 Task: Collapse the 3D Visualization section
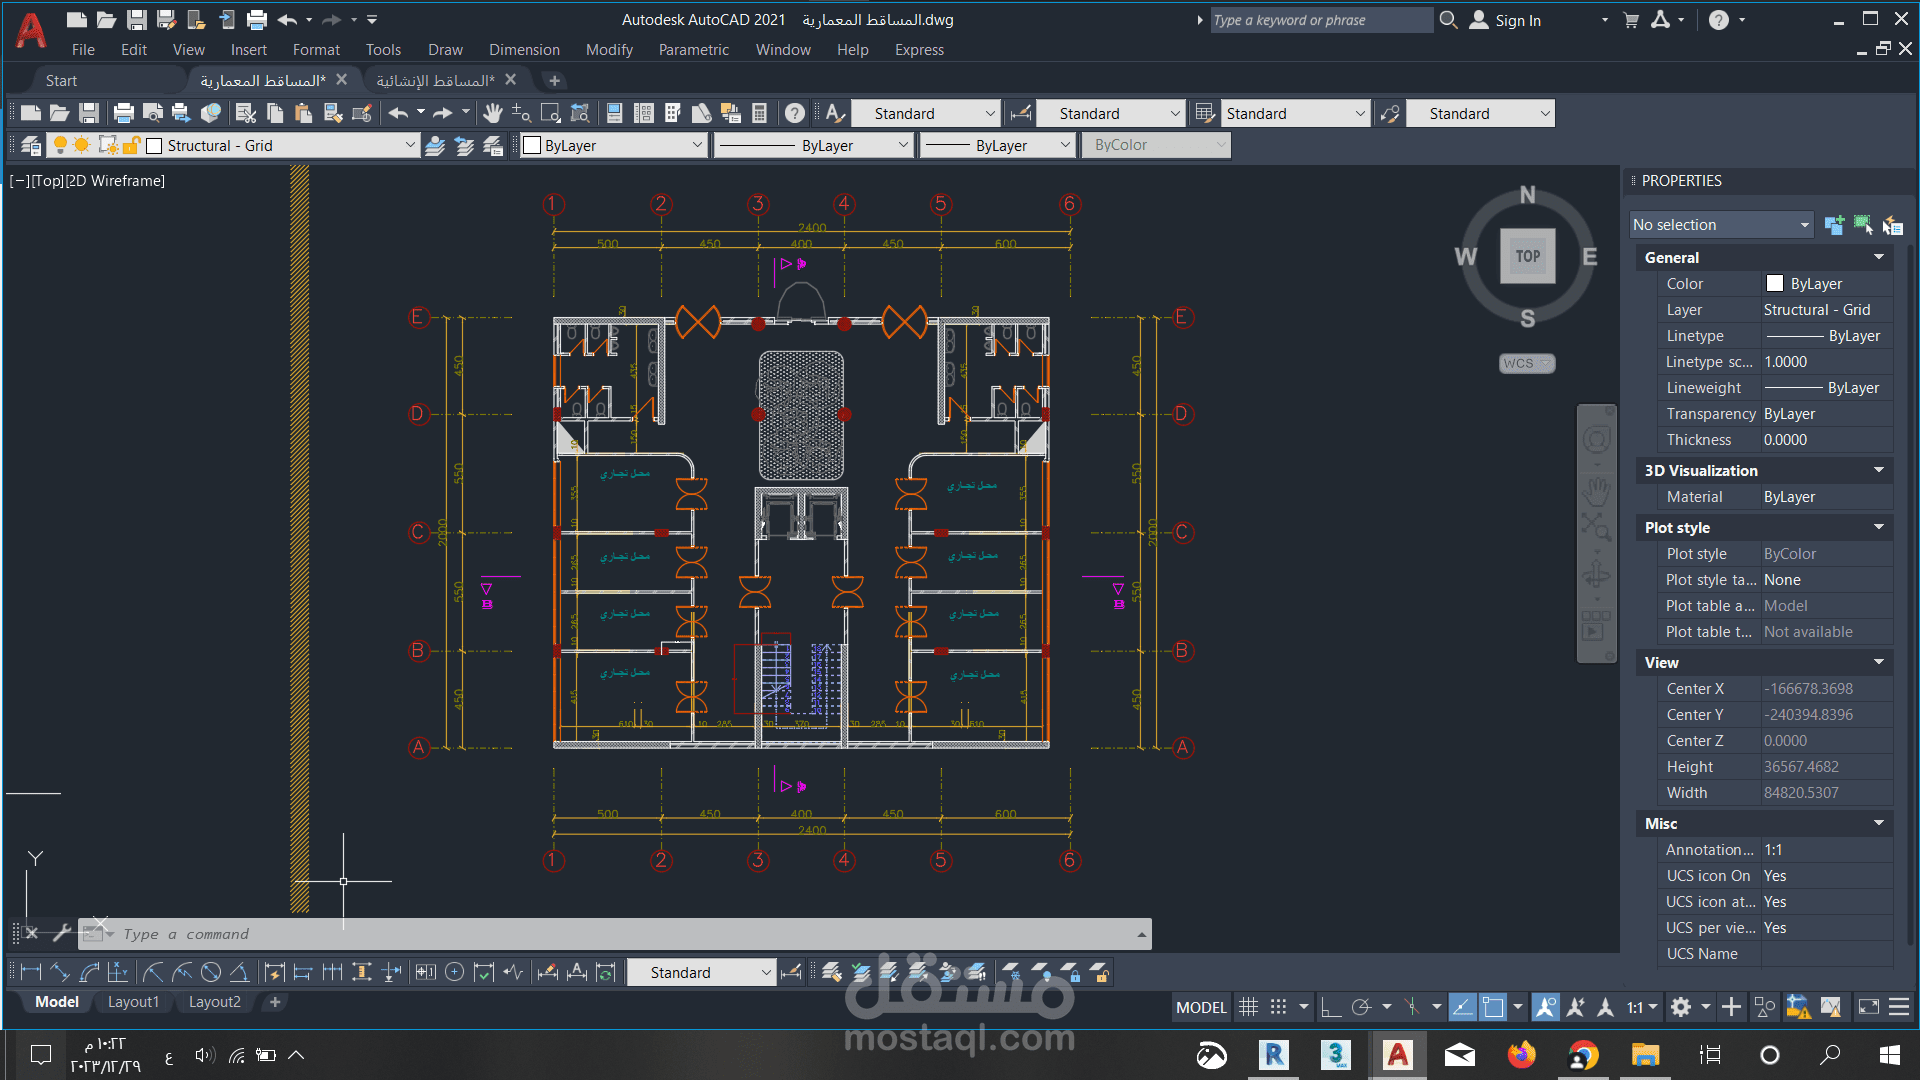click(x=1879, y=471)
